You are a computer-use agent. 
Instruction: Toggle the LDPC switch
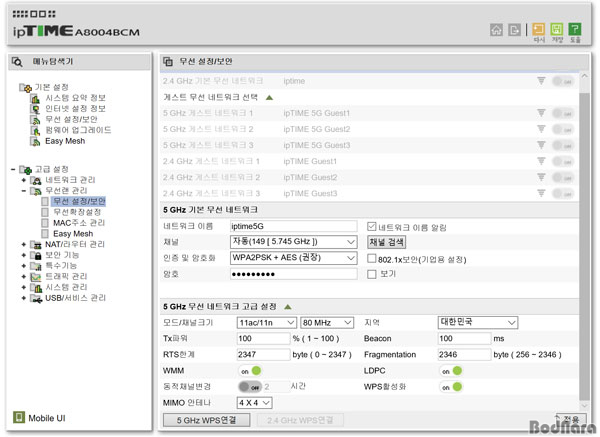(451, 371)
